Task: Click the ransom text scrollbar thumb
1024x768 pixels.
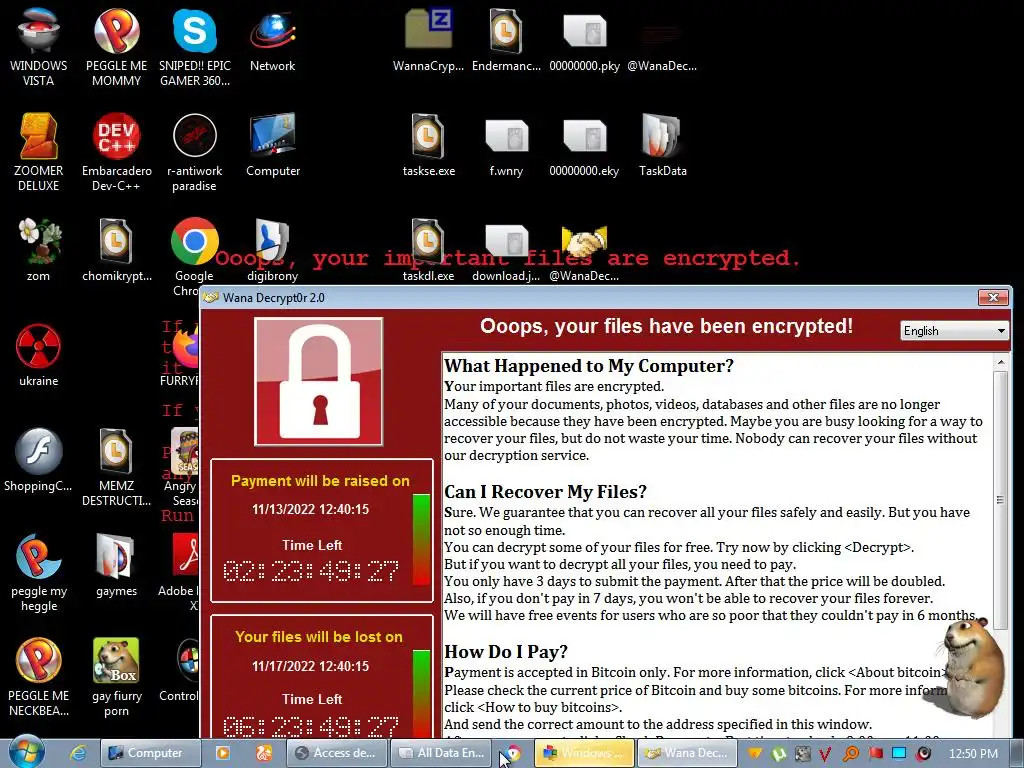Action: tap(1000, 500)
